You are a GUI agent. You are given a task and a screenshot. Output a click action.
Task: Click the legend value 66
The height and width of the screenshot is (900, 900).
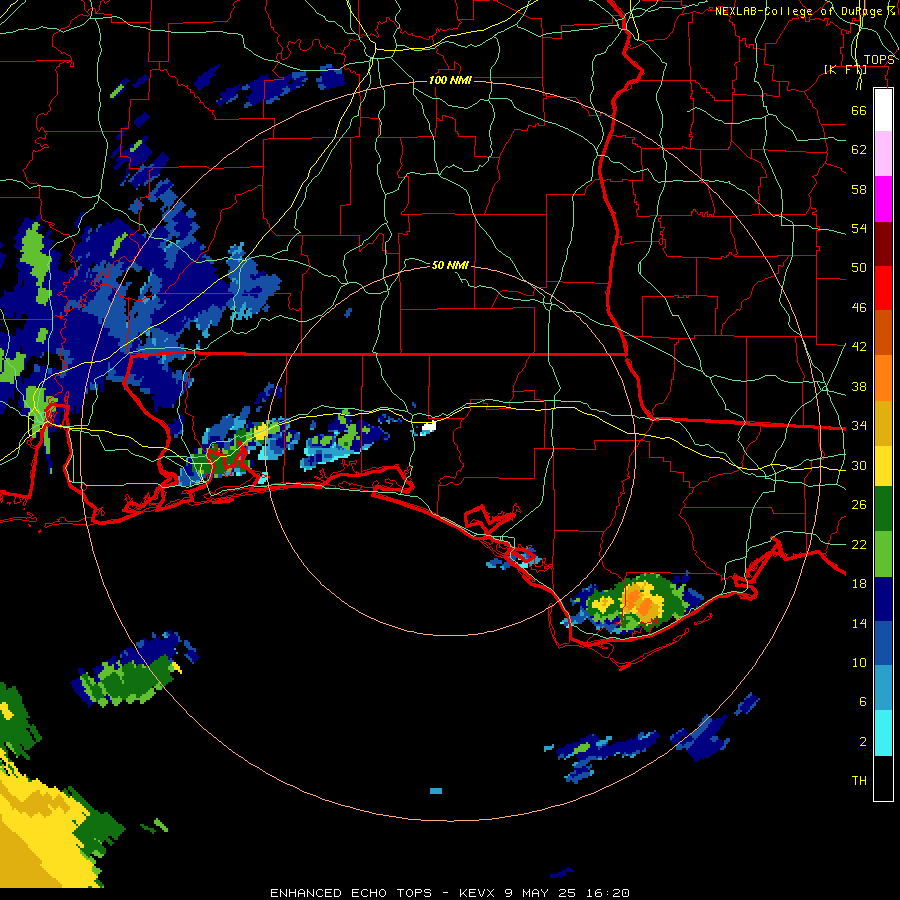coord(859,110)
